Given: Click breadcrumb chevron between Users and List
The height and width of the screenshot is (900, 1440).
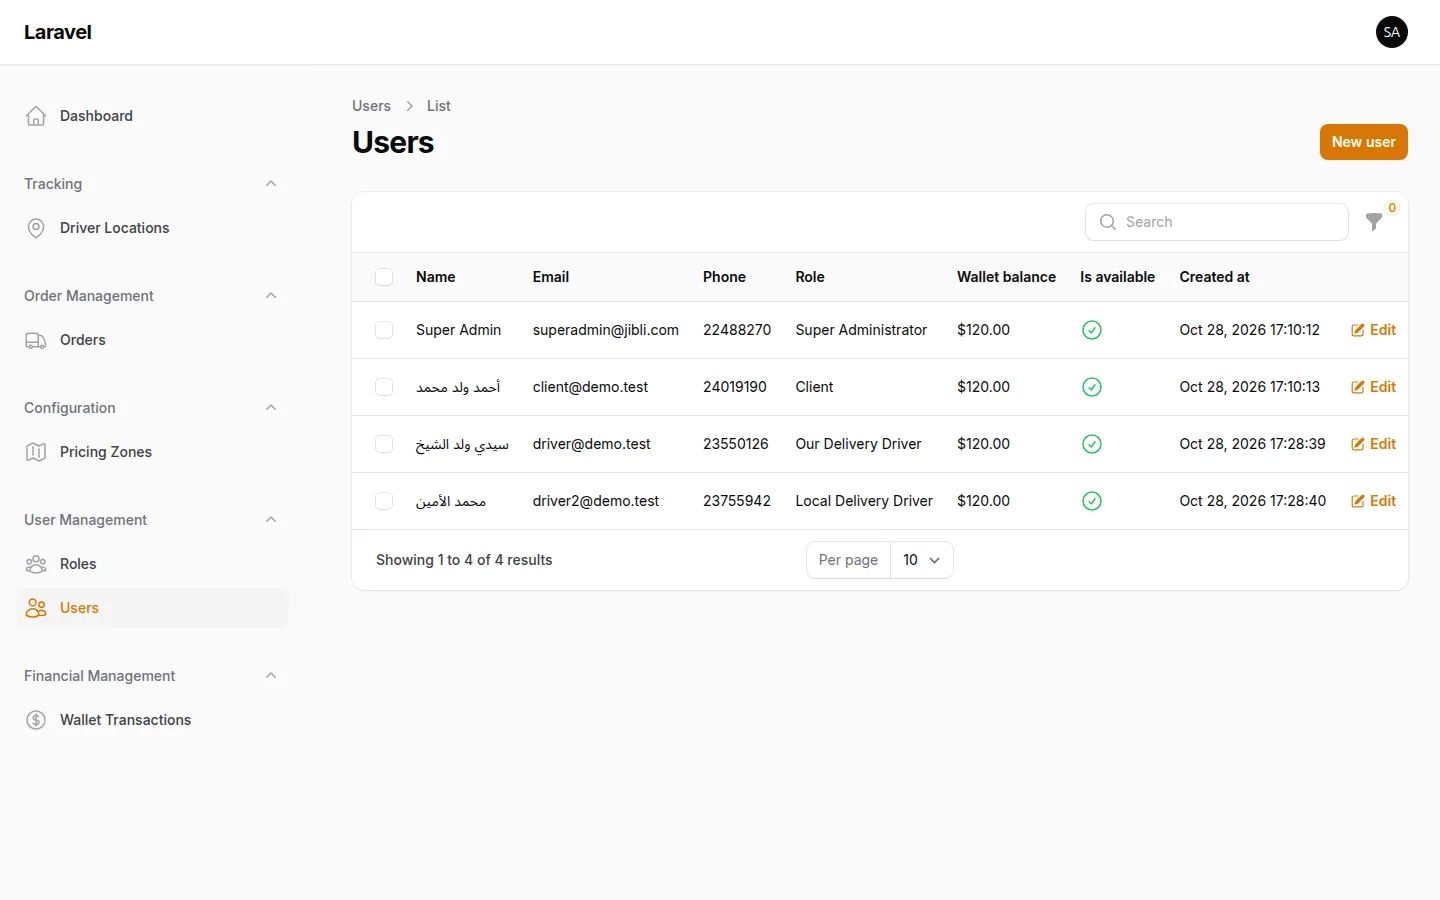Looking at the screenshot, I should 409,106.
